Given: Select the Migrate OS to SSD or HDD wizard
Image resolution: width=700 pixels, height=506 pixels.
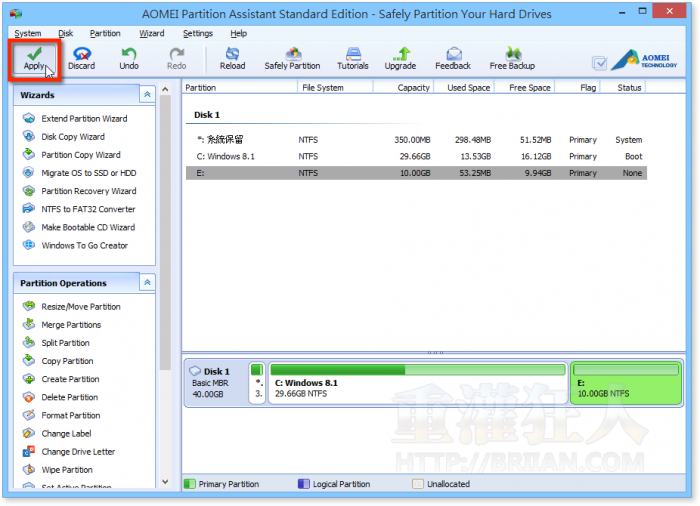Looking at the screenshot, I should 88,173.
